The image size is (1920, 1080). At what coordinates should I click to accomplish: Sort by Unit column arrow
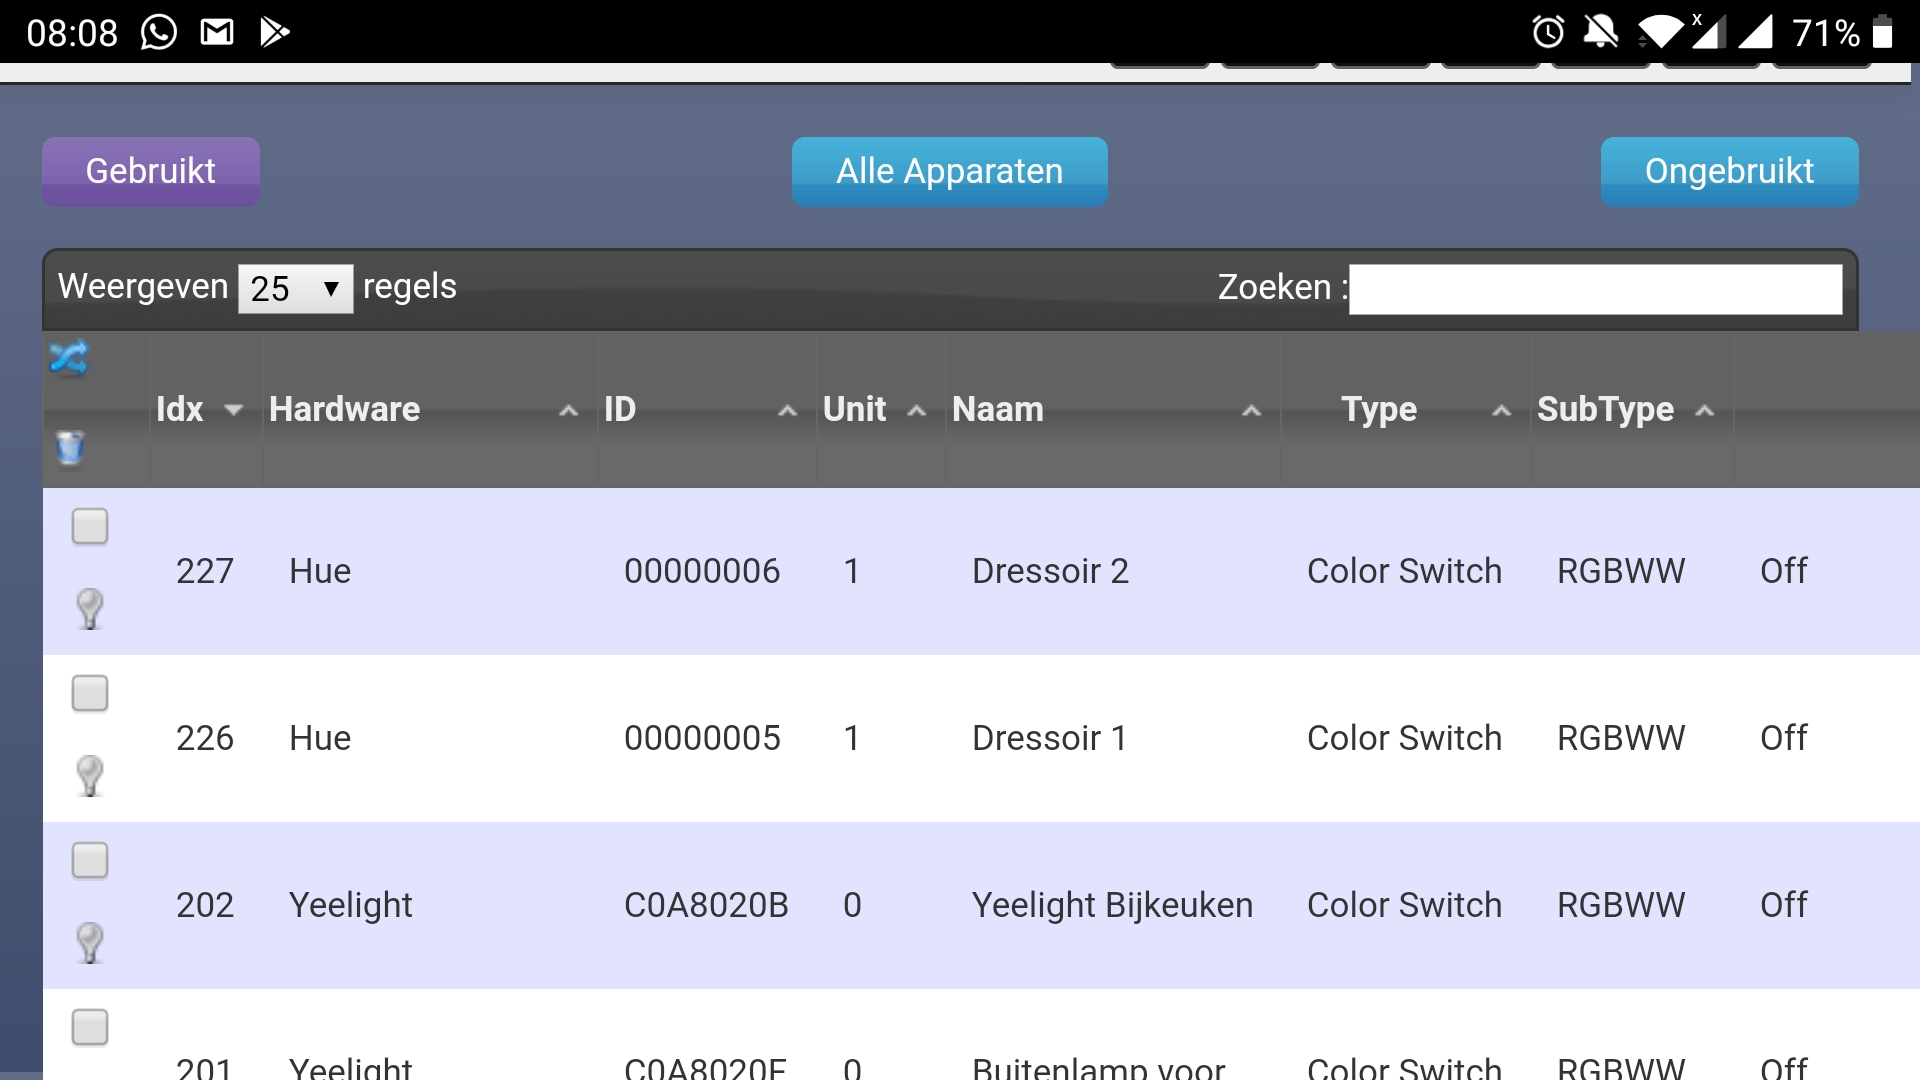pos(916,410)
